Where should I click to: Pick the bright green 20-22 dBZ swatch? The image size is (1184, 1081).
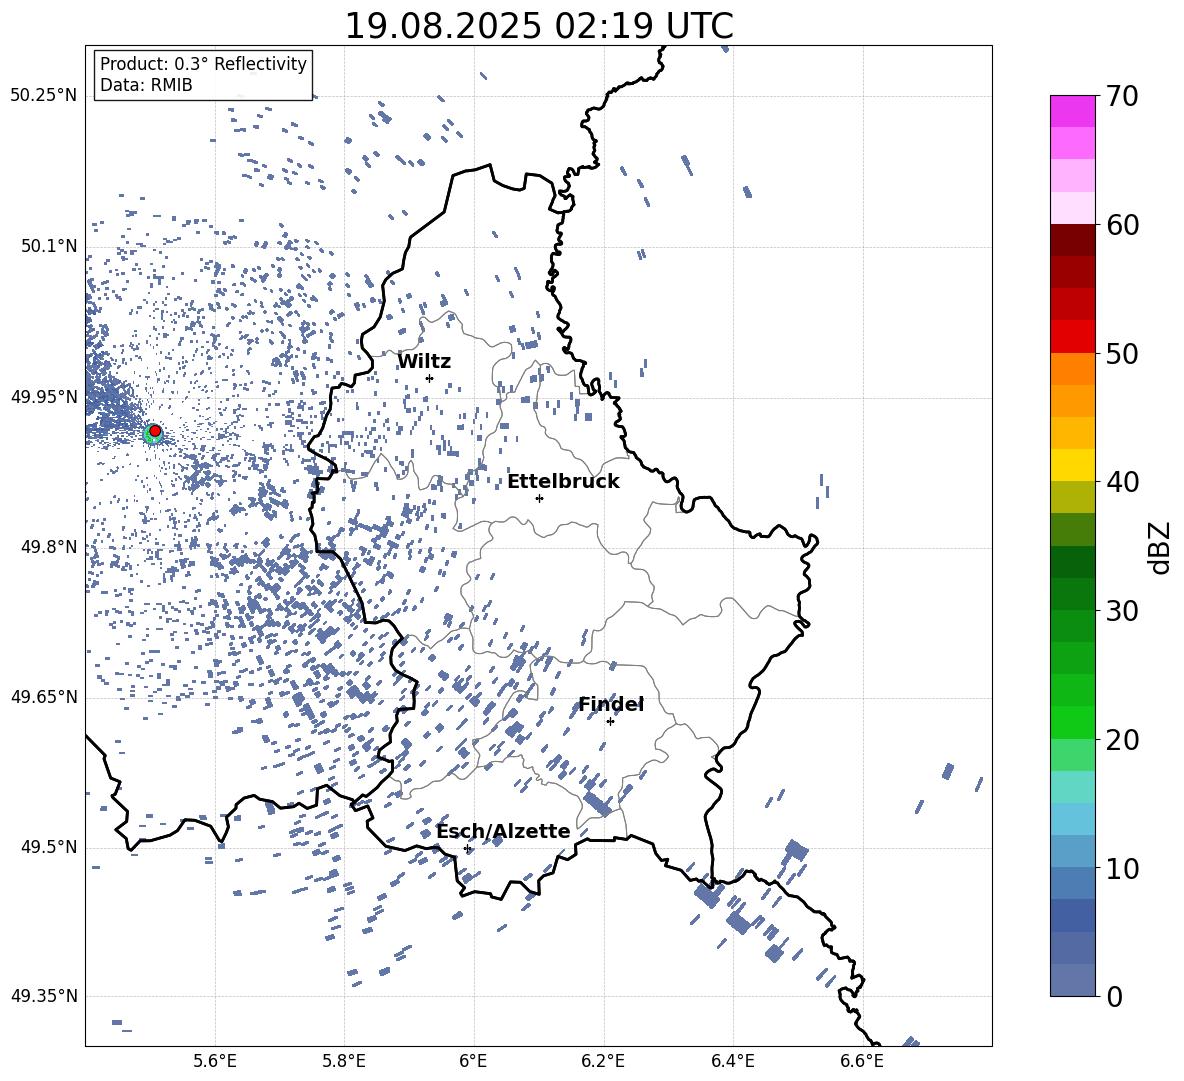(1072, 722)
